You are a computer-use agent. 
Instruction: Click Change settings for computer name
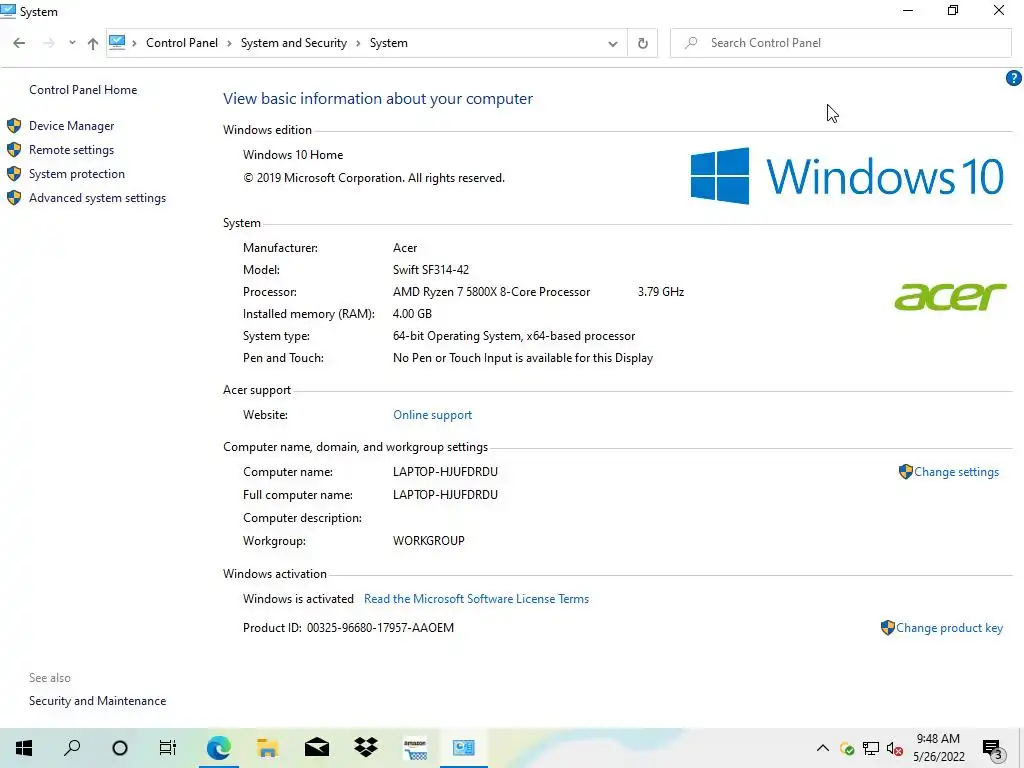click(956, 472)
